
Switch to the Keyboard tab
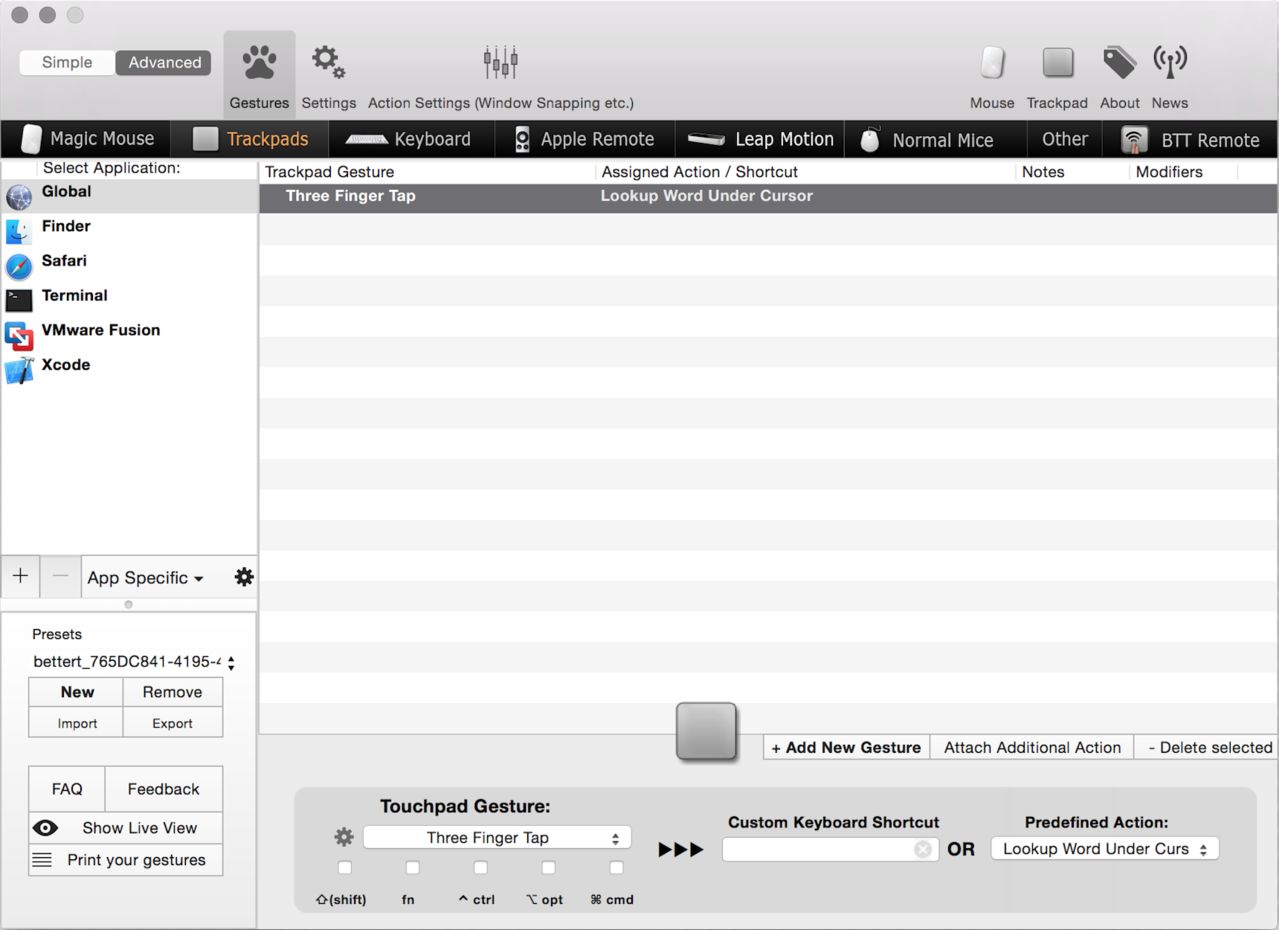[412, 139]
